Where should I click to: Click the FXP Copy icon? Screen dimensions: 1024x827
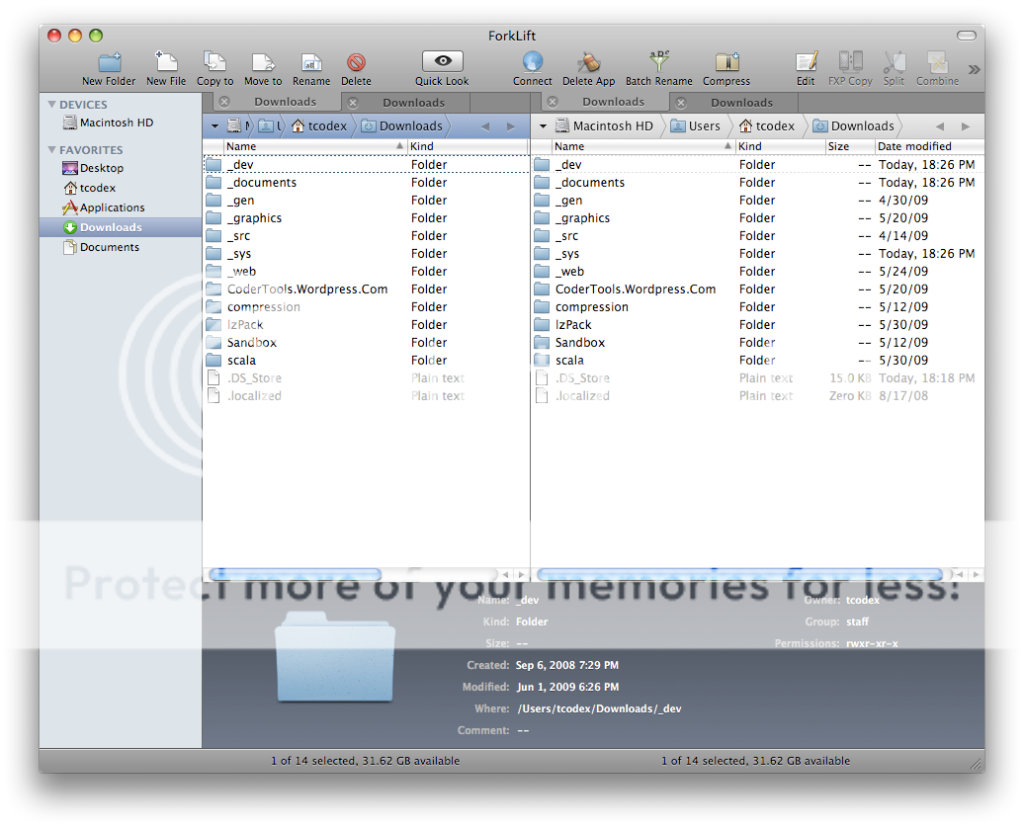850,62
